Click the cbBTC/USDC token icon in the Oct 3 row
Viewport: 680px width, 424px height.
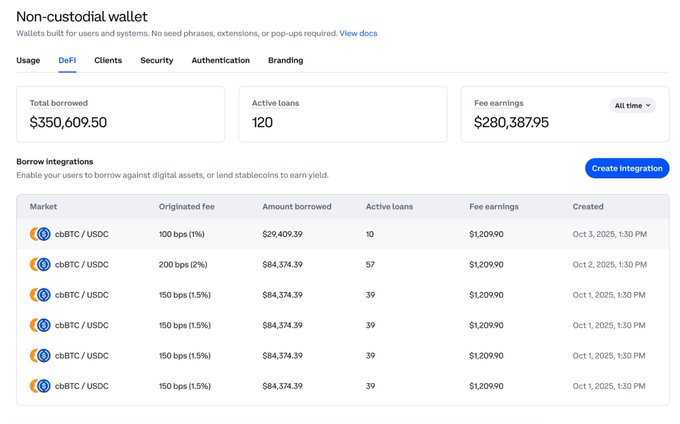pyautogui.click(x=40, y=234)
